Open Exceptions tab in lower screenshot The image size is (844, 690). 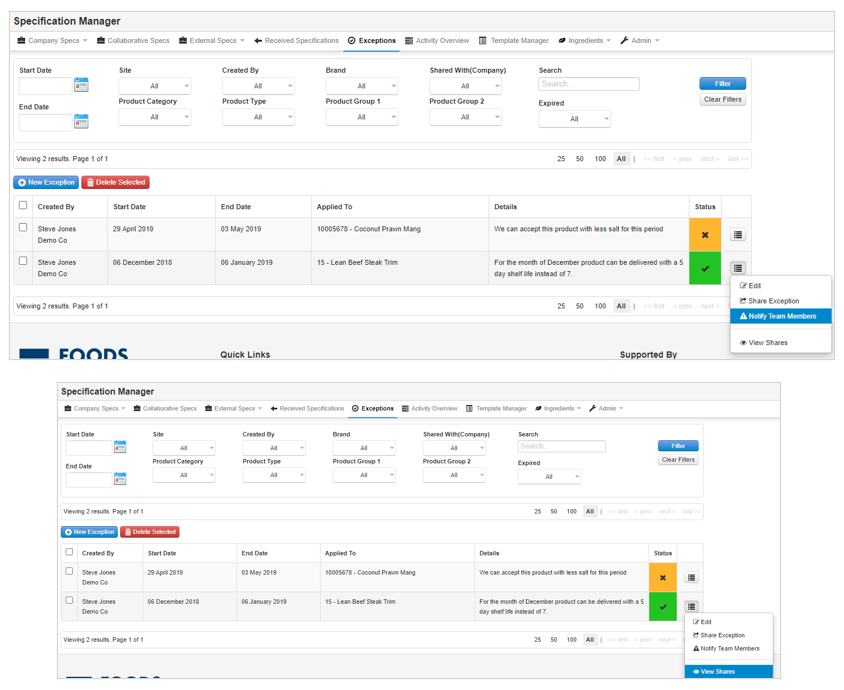(x=372, y=409)
